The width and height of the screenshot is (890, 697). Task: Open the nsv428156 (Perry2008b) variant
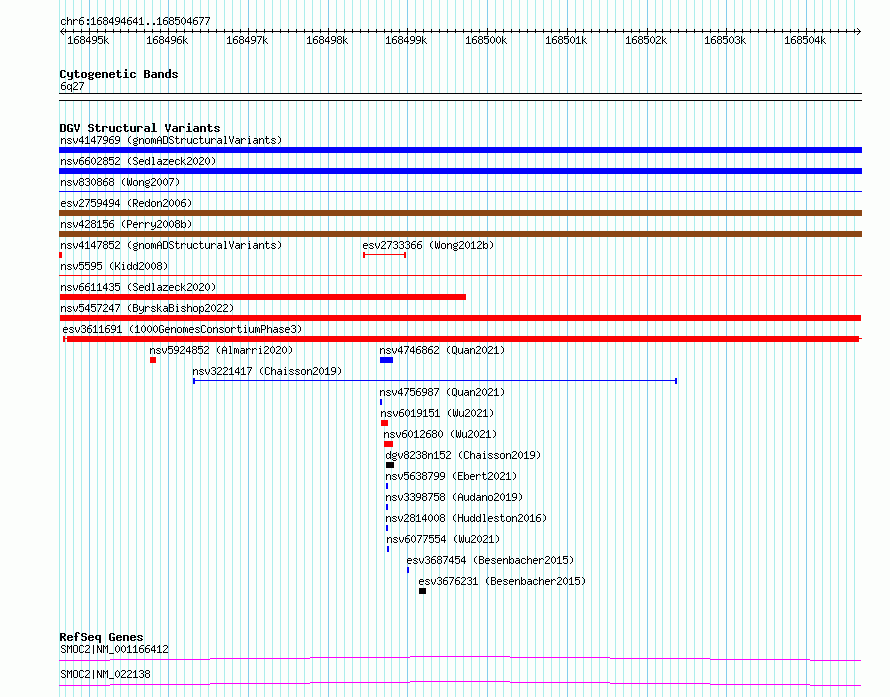coord(126,224)
